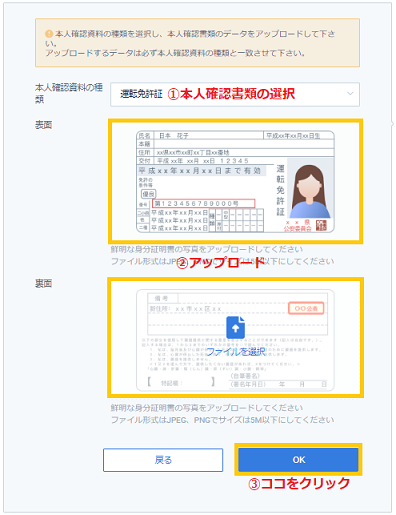Open the 本人確認資料の種類 dropdown

pos(235,94)
